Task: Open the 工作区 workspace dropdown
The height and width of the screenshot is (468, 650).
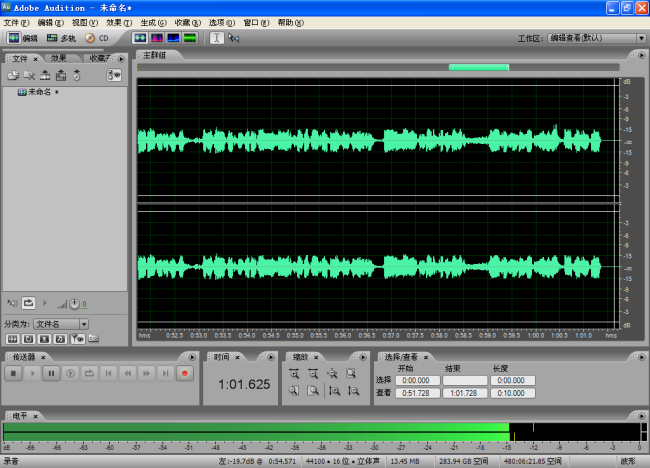Action: pos(597,38)
